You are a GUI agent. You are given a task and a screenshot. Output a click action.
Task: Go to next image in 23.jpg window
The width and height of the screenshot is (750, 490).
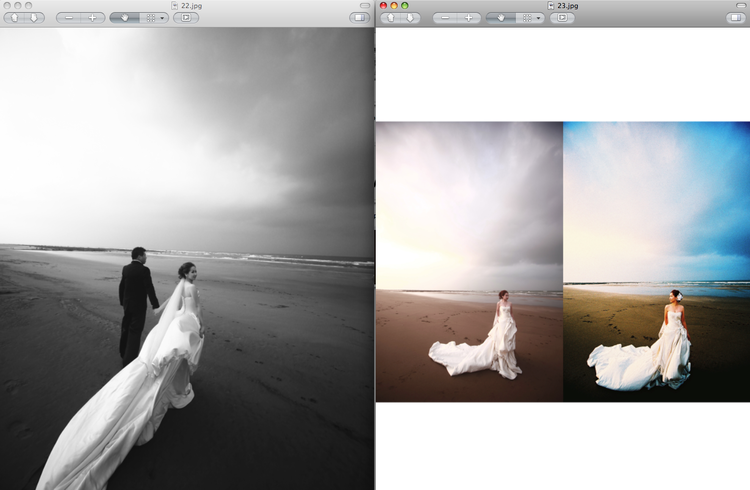click(x=410, y=18)
